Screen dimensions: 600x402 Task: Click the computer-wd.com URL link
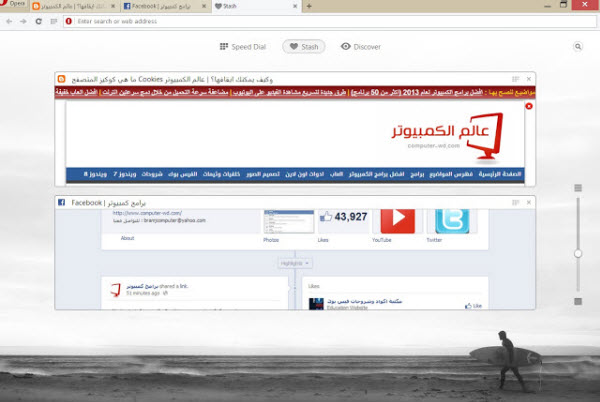(x=147, y=213)
